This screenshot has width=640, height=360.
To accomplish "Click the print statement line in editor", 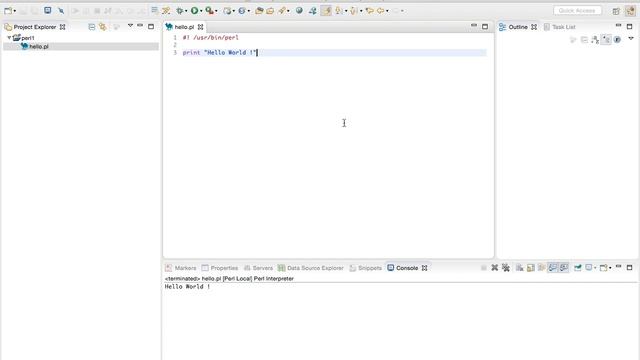I will coord(220,53).
